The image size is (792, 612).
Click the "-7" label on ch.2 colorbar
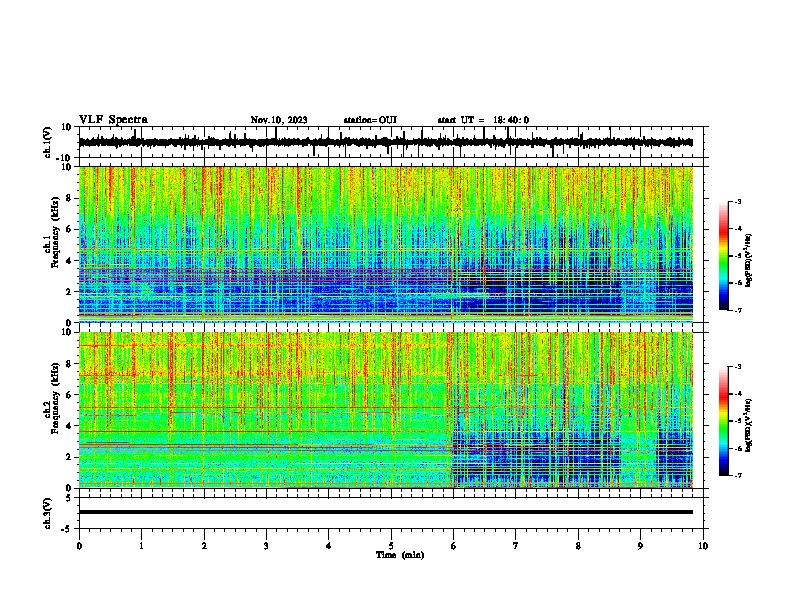pos(737,475)
